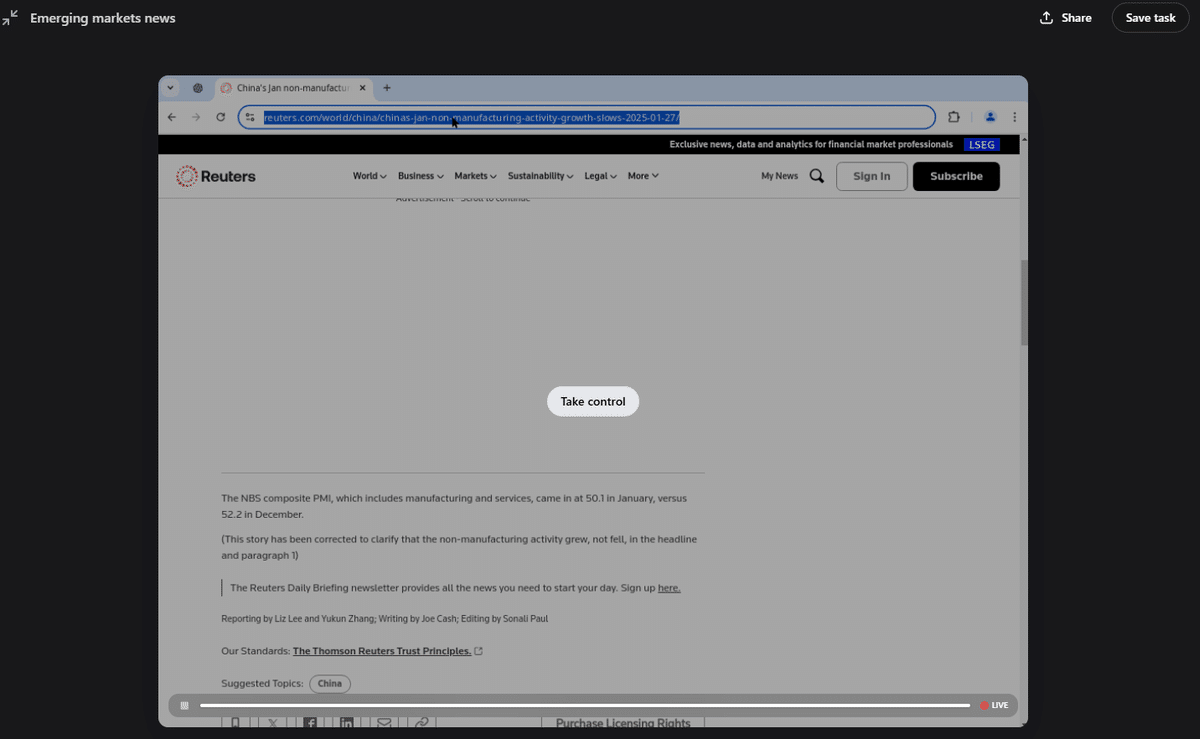Expand the World navigation menu
The width and height of the screenshot is (1200, 739).
click(x=369, y=176)
